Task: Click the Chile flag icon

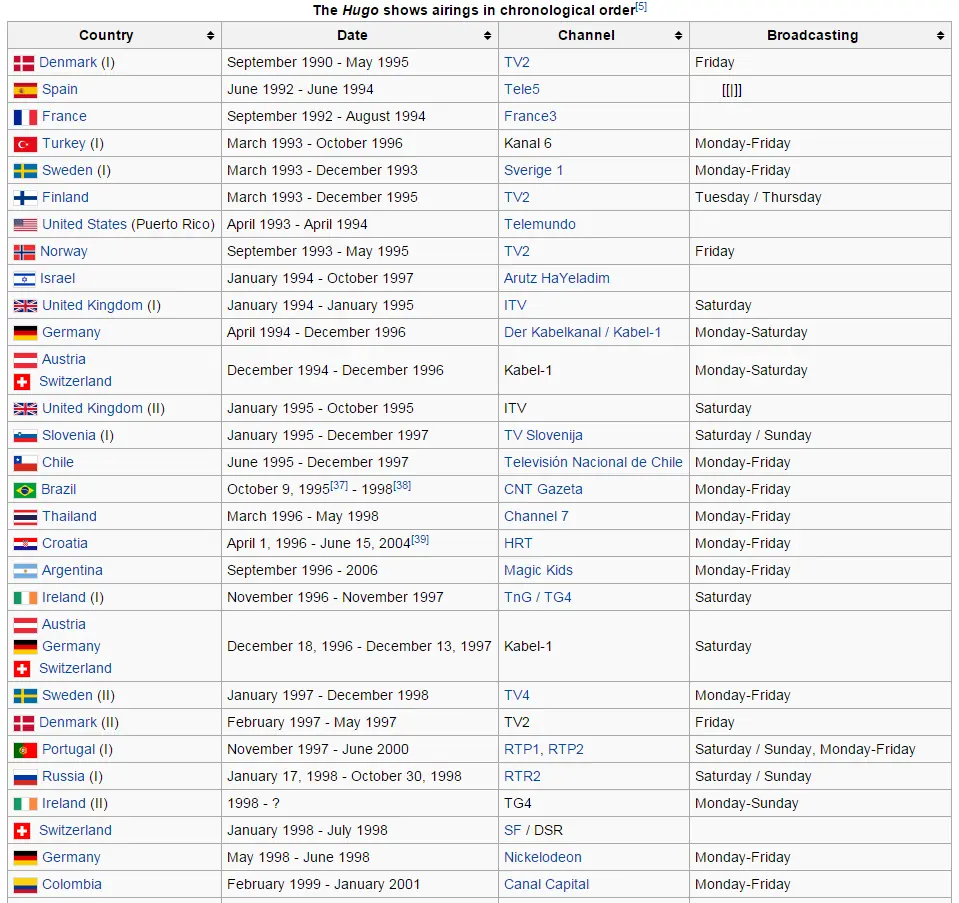Action: (25, 463)
